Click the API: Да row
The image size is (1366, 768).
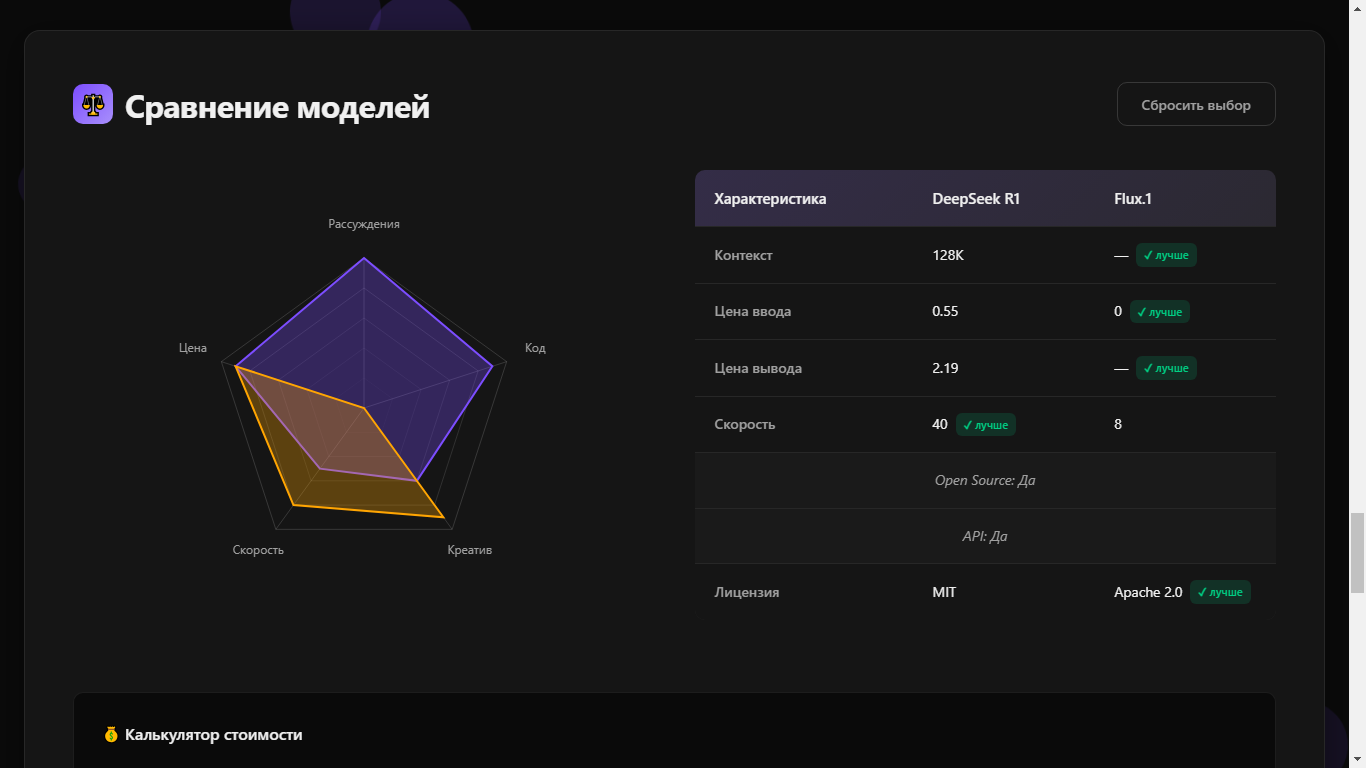[x=985, y=536]
